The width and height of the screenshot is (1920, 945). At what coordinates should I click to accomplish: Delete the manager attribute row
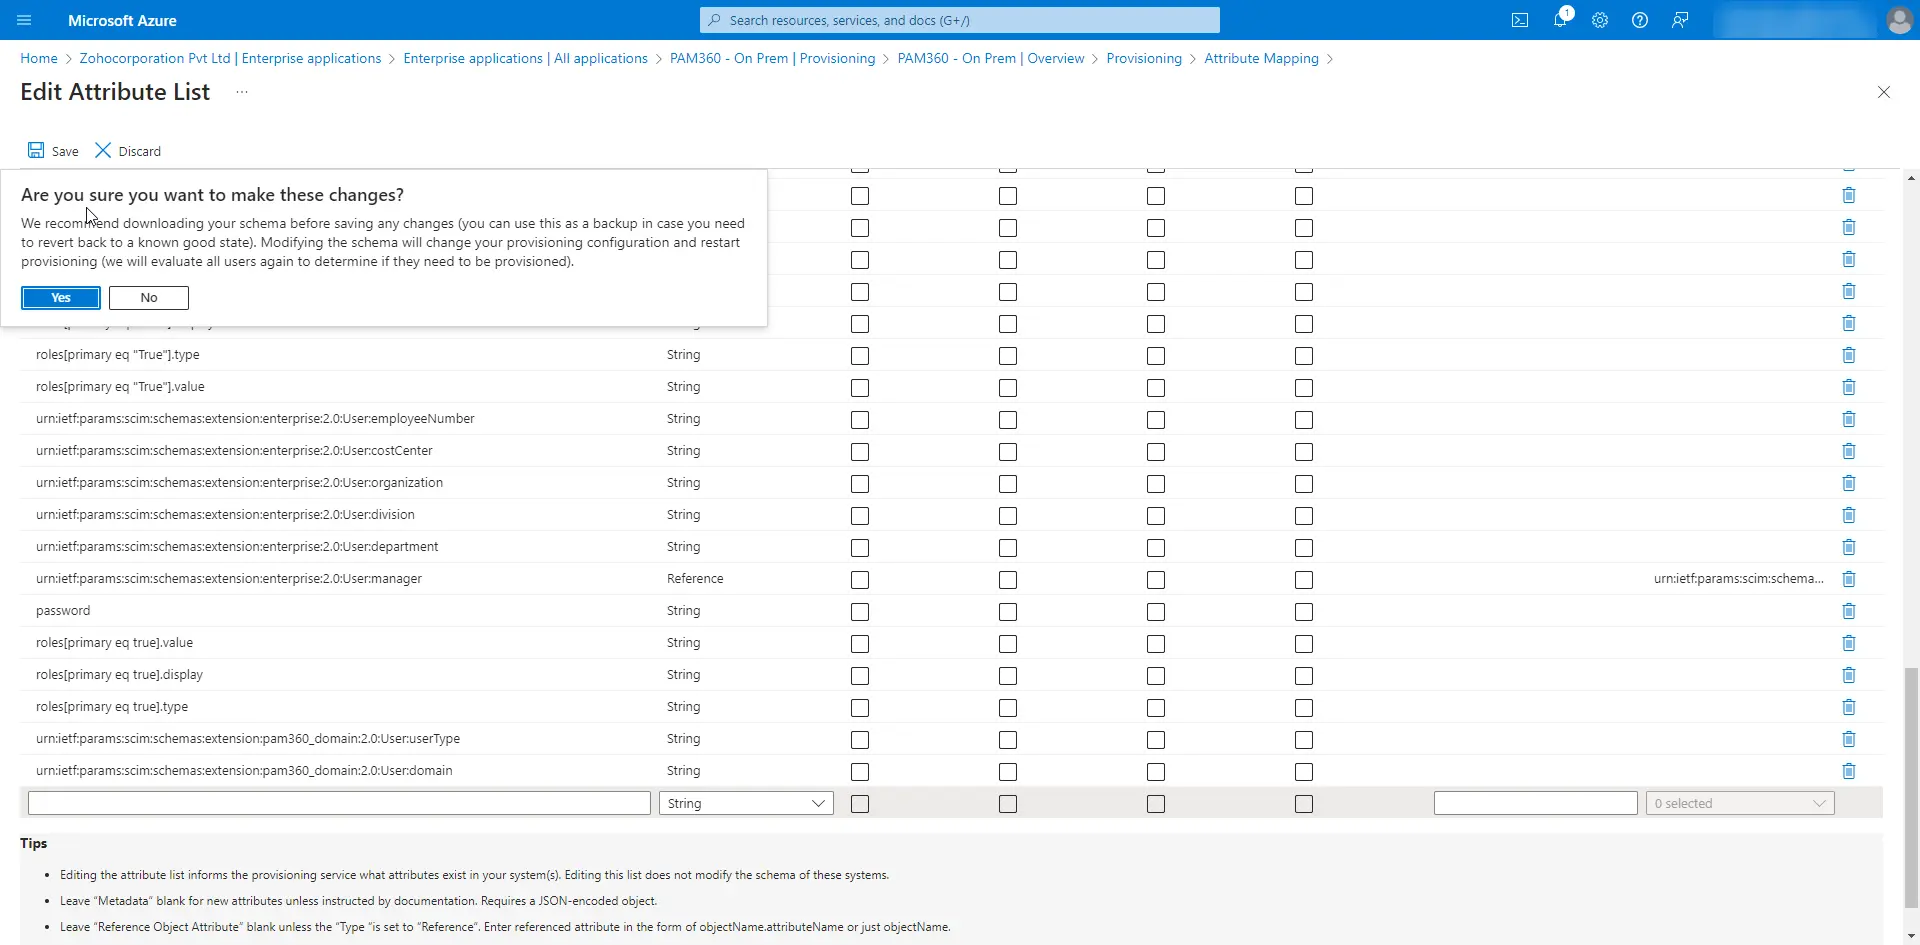coord(1849,579)
